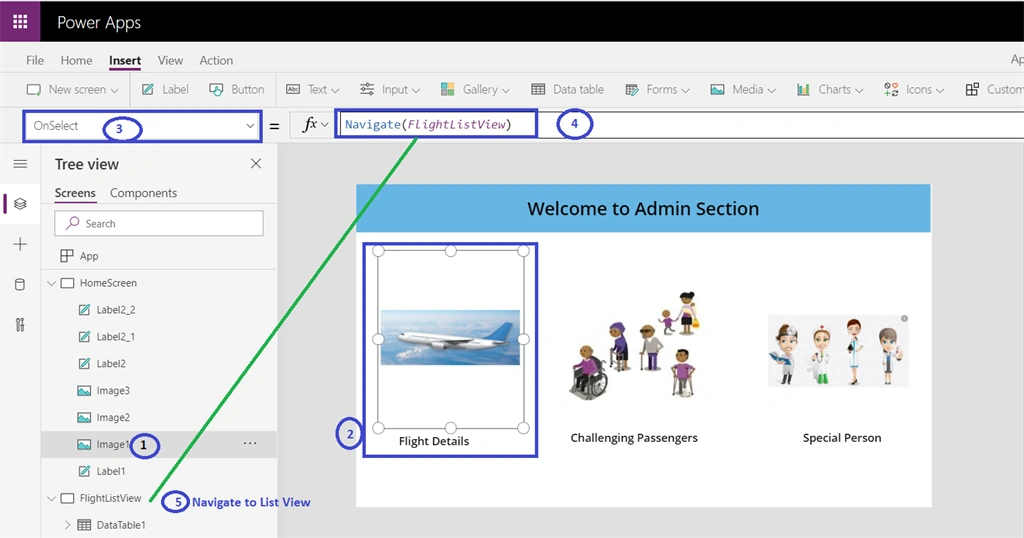
Task: Open the Tree view layers icon
Action: pyautogui.click(x=20, y=204)
